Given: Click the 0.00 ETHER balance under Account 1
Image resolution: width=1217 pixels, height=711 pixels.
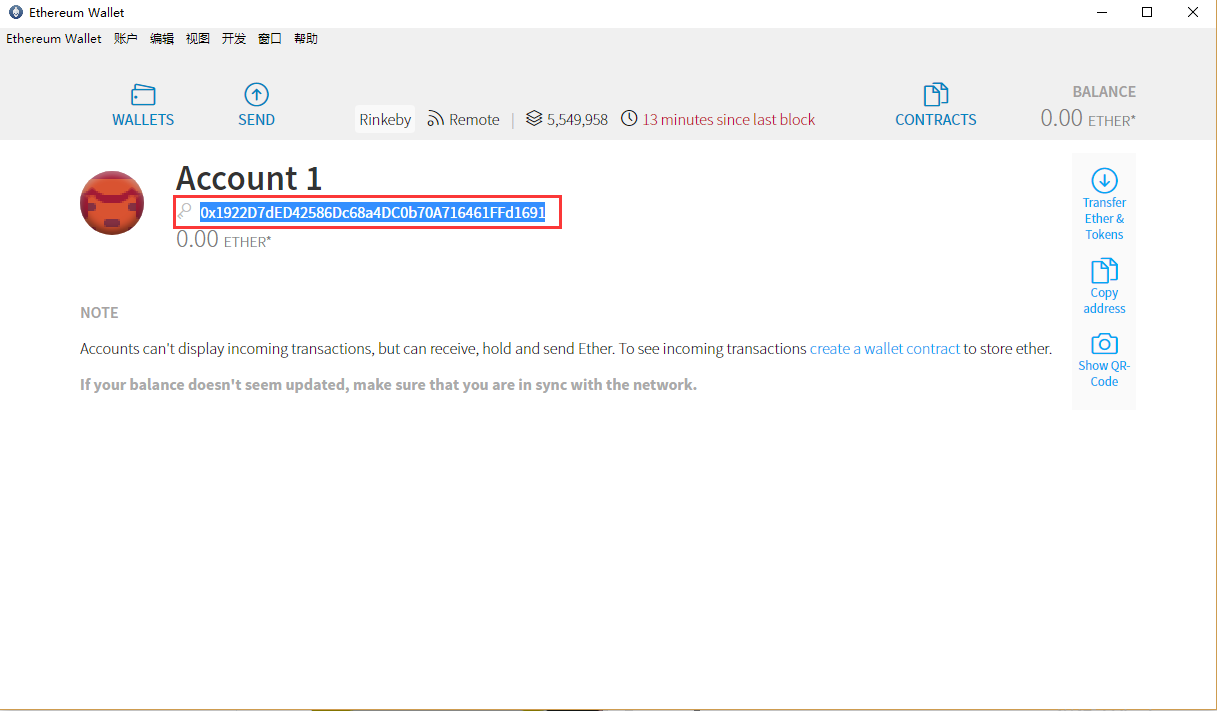Looking at the screenshot, I should pyautogui.click(x=224, y=240).
